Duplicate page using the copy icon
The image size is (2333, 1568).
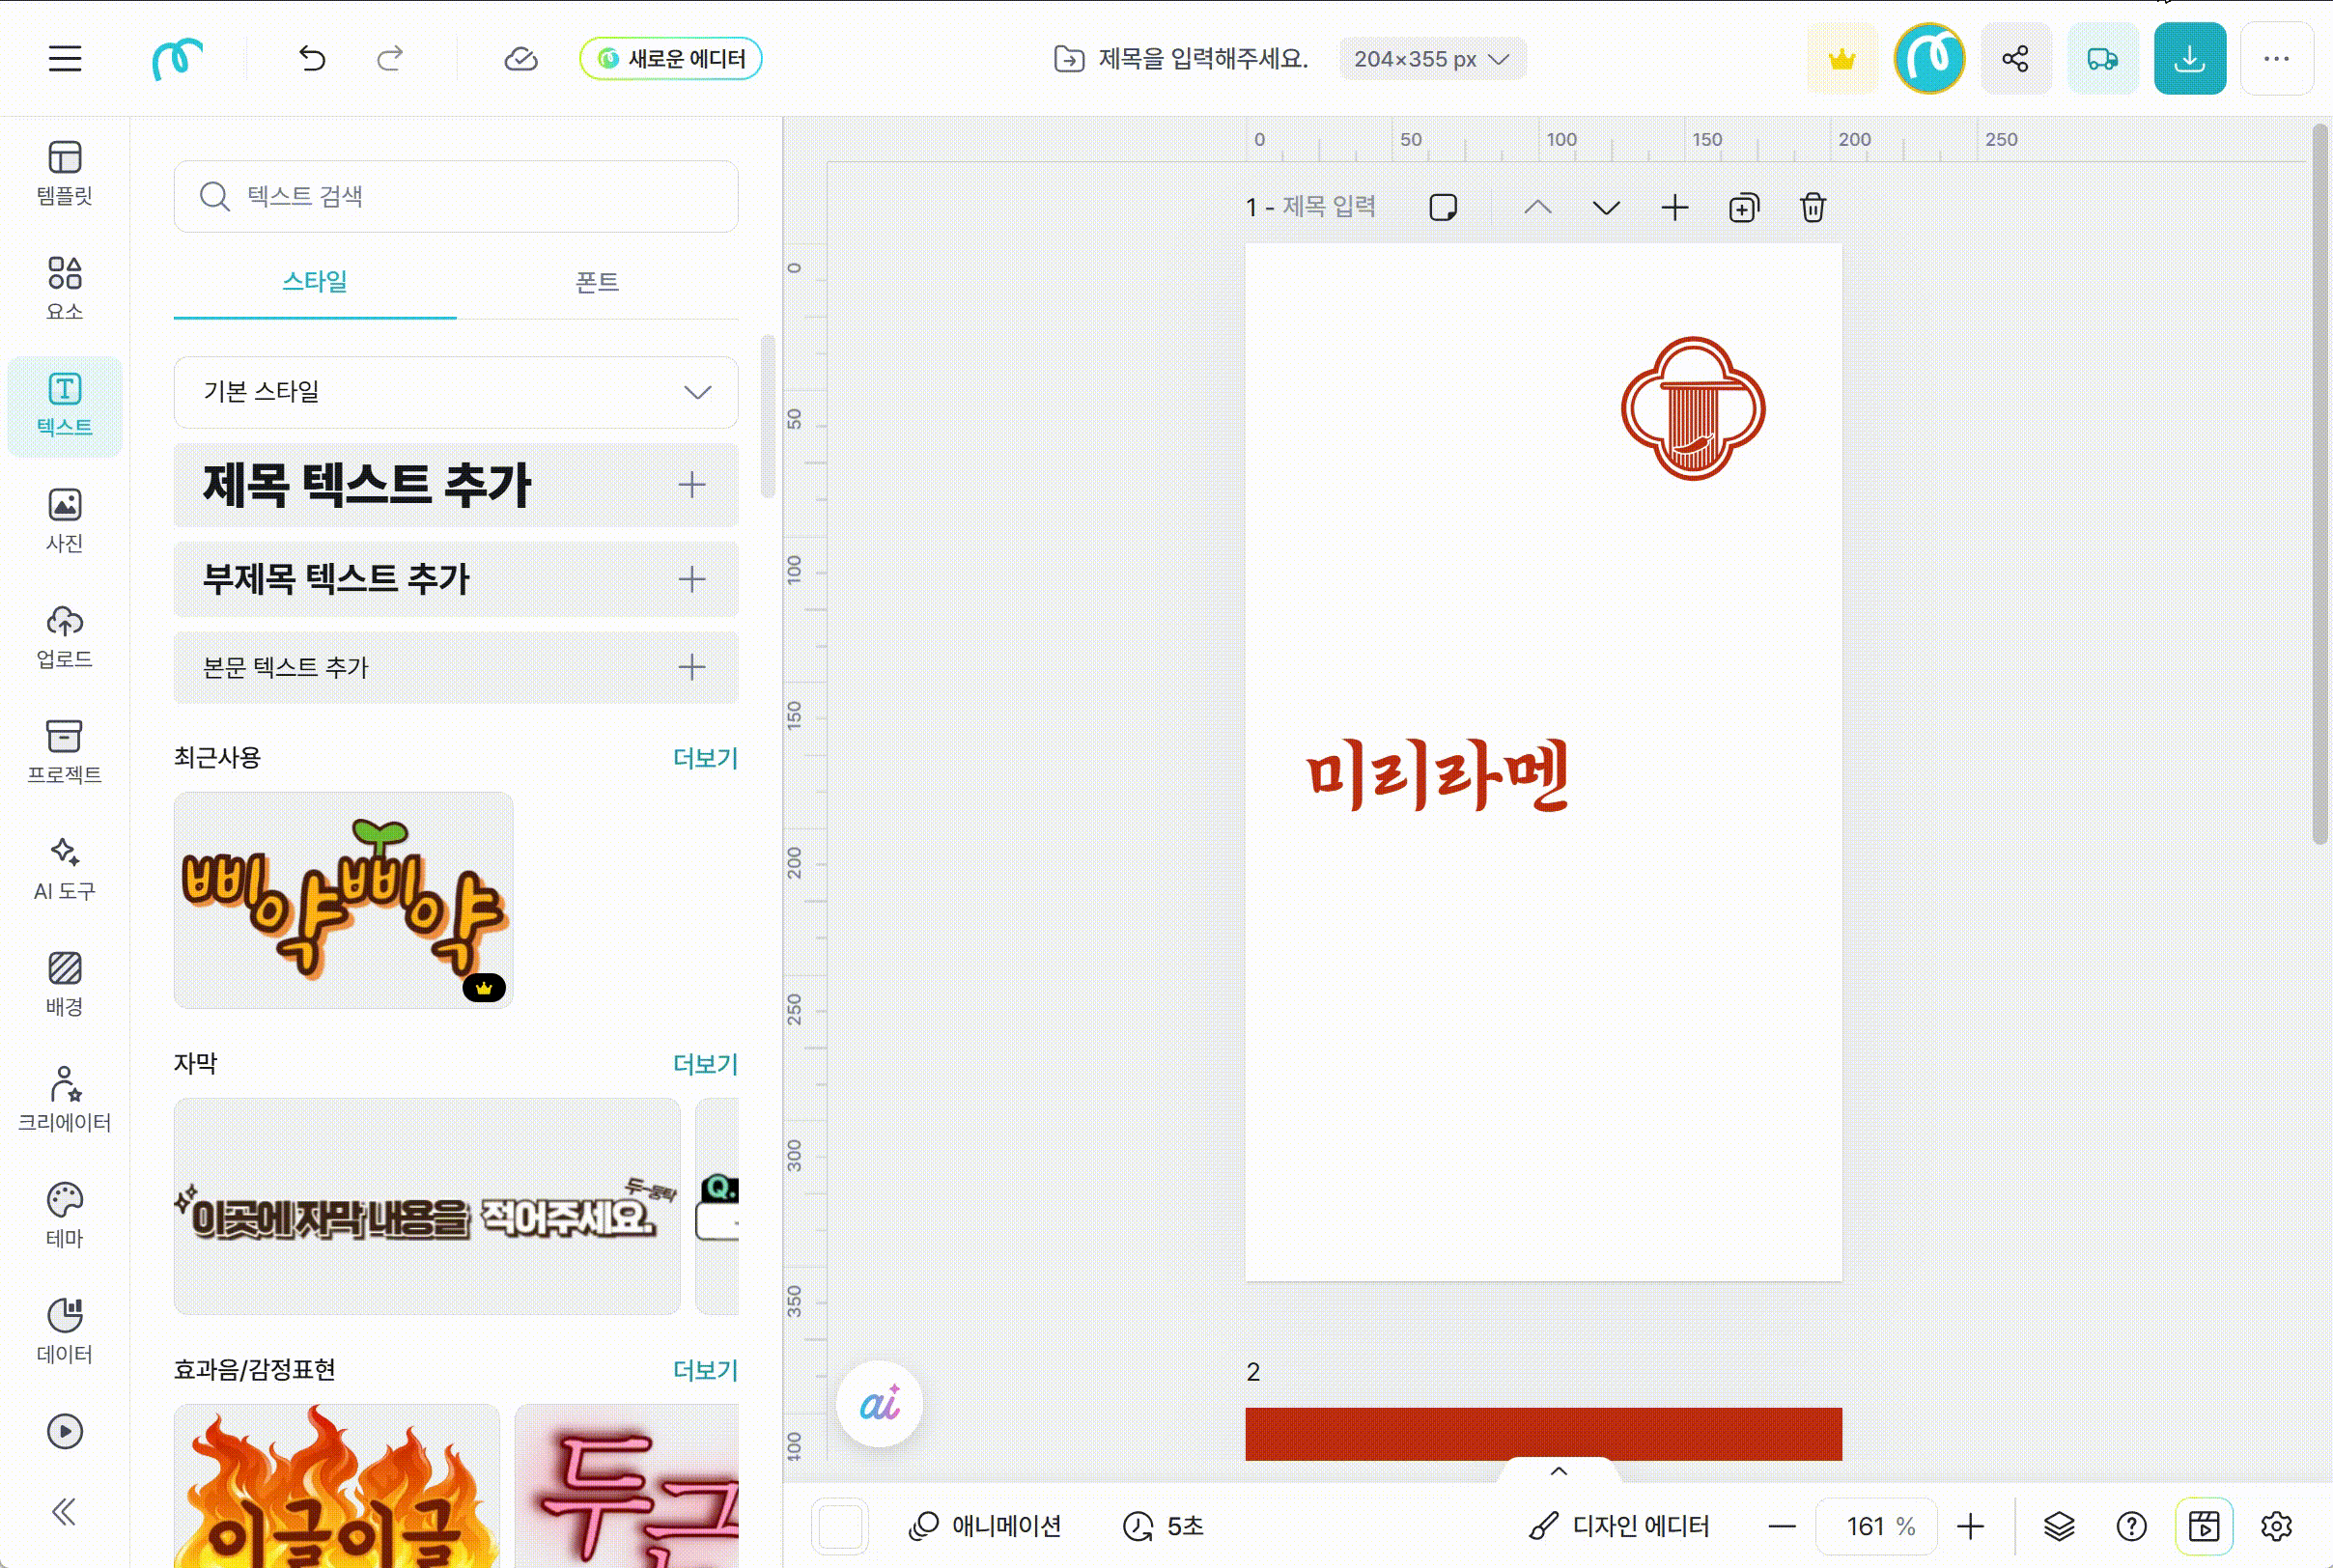(x=1743, y=208)
